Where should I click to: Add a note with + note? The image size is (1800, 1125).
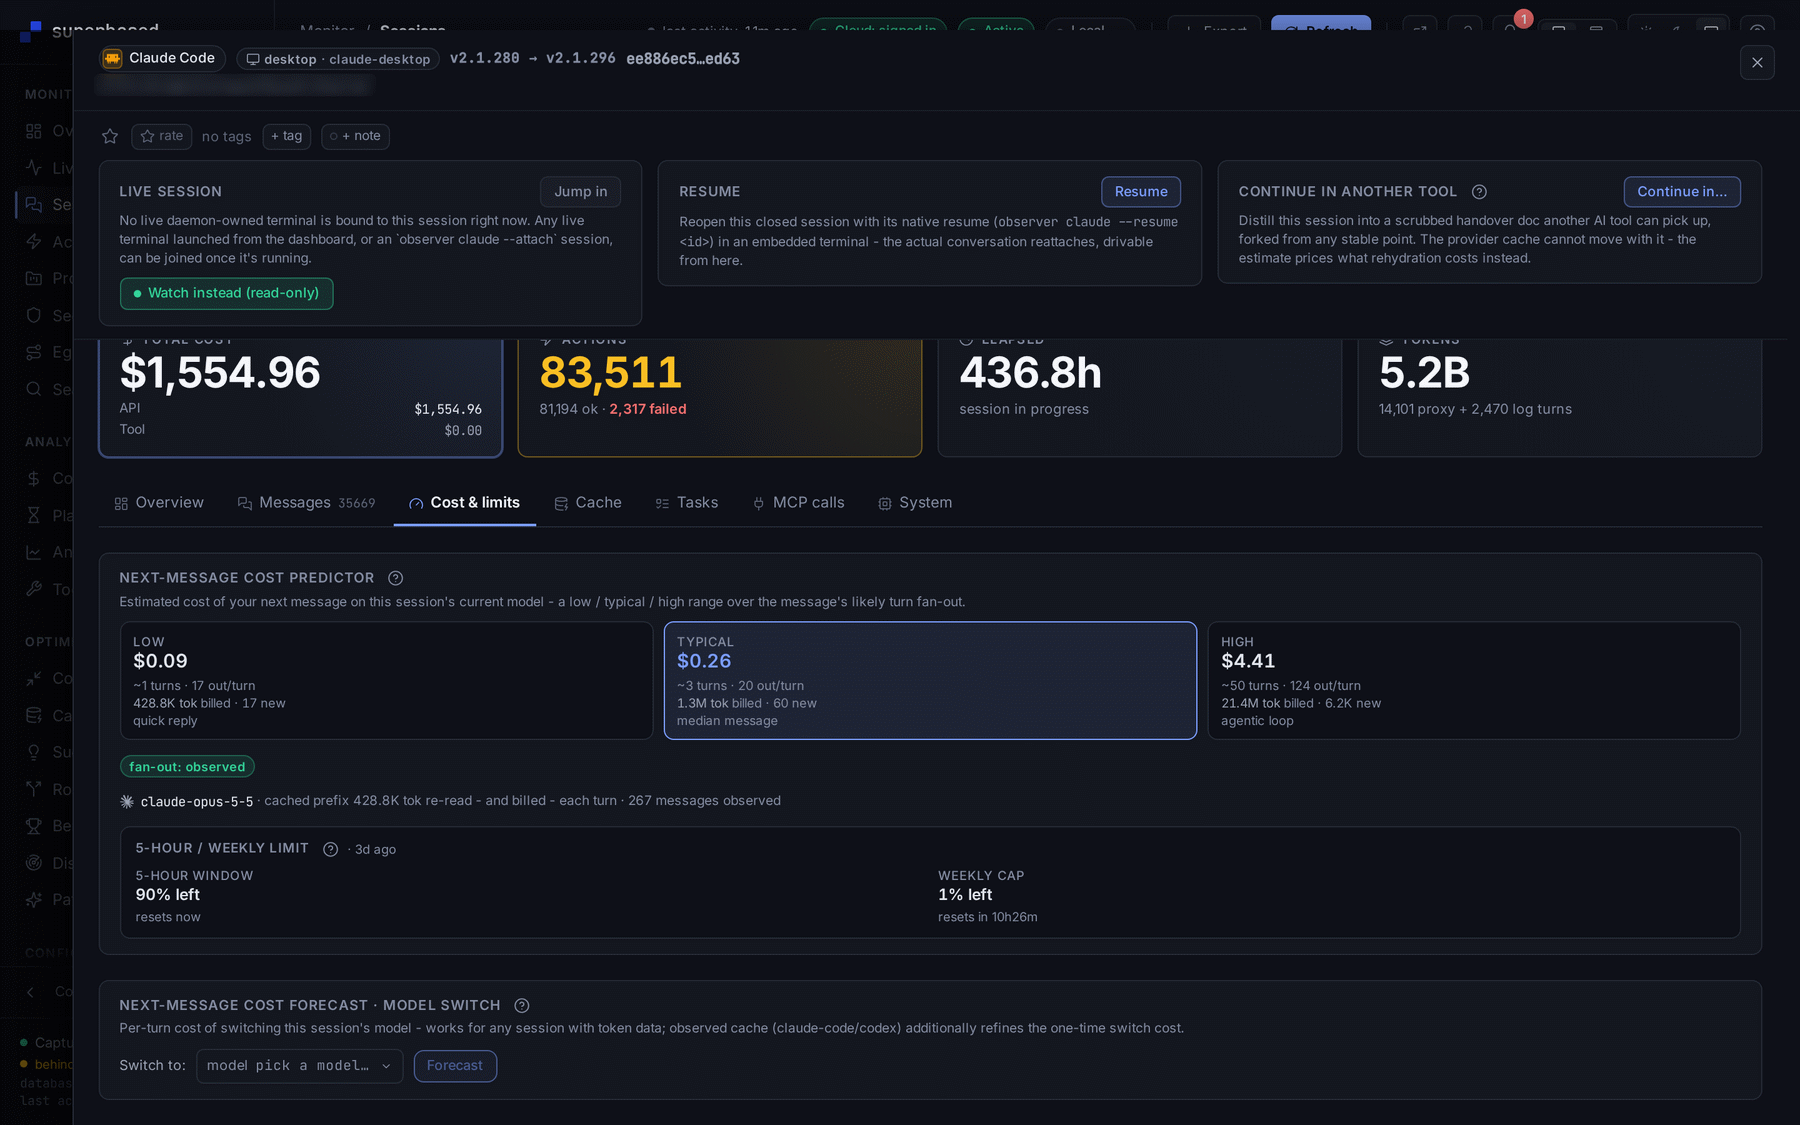pyautogui.click(x=355, y=136)
